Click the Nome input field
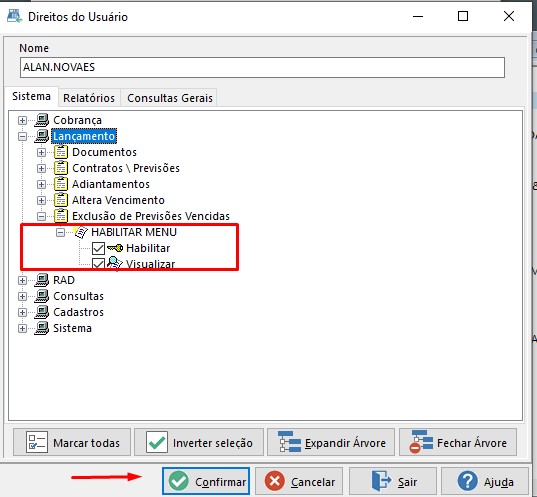 [x=262, y=67]
